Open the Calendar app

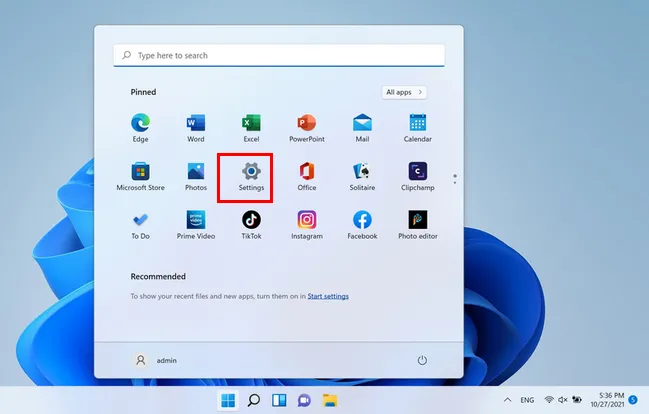click(418, 128)
